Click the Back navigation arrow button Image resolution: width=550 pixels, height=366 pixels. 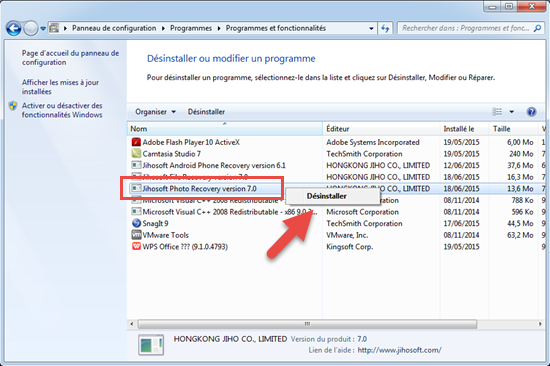(x=14, y=28)
